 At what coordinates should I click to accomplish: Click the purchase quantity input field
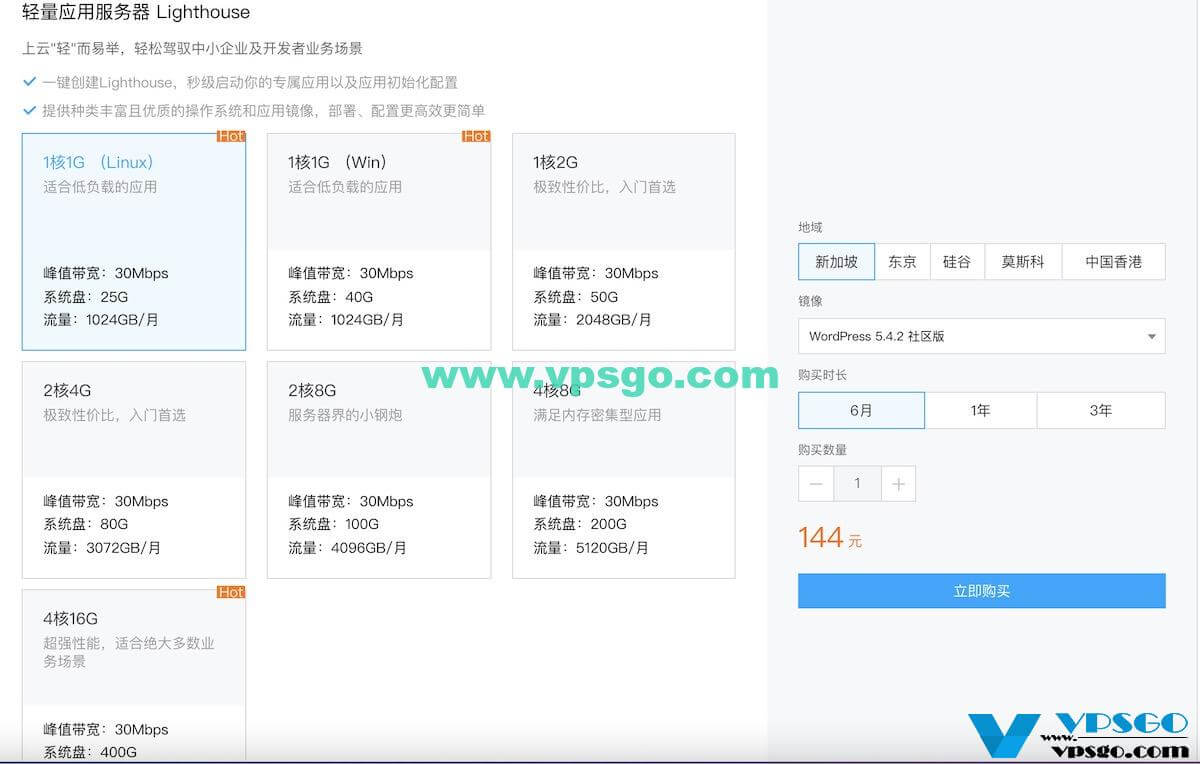(857, 484)
